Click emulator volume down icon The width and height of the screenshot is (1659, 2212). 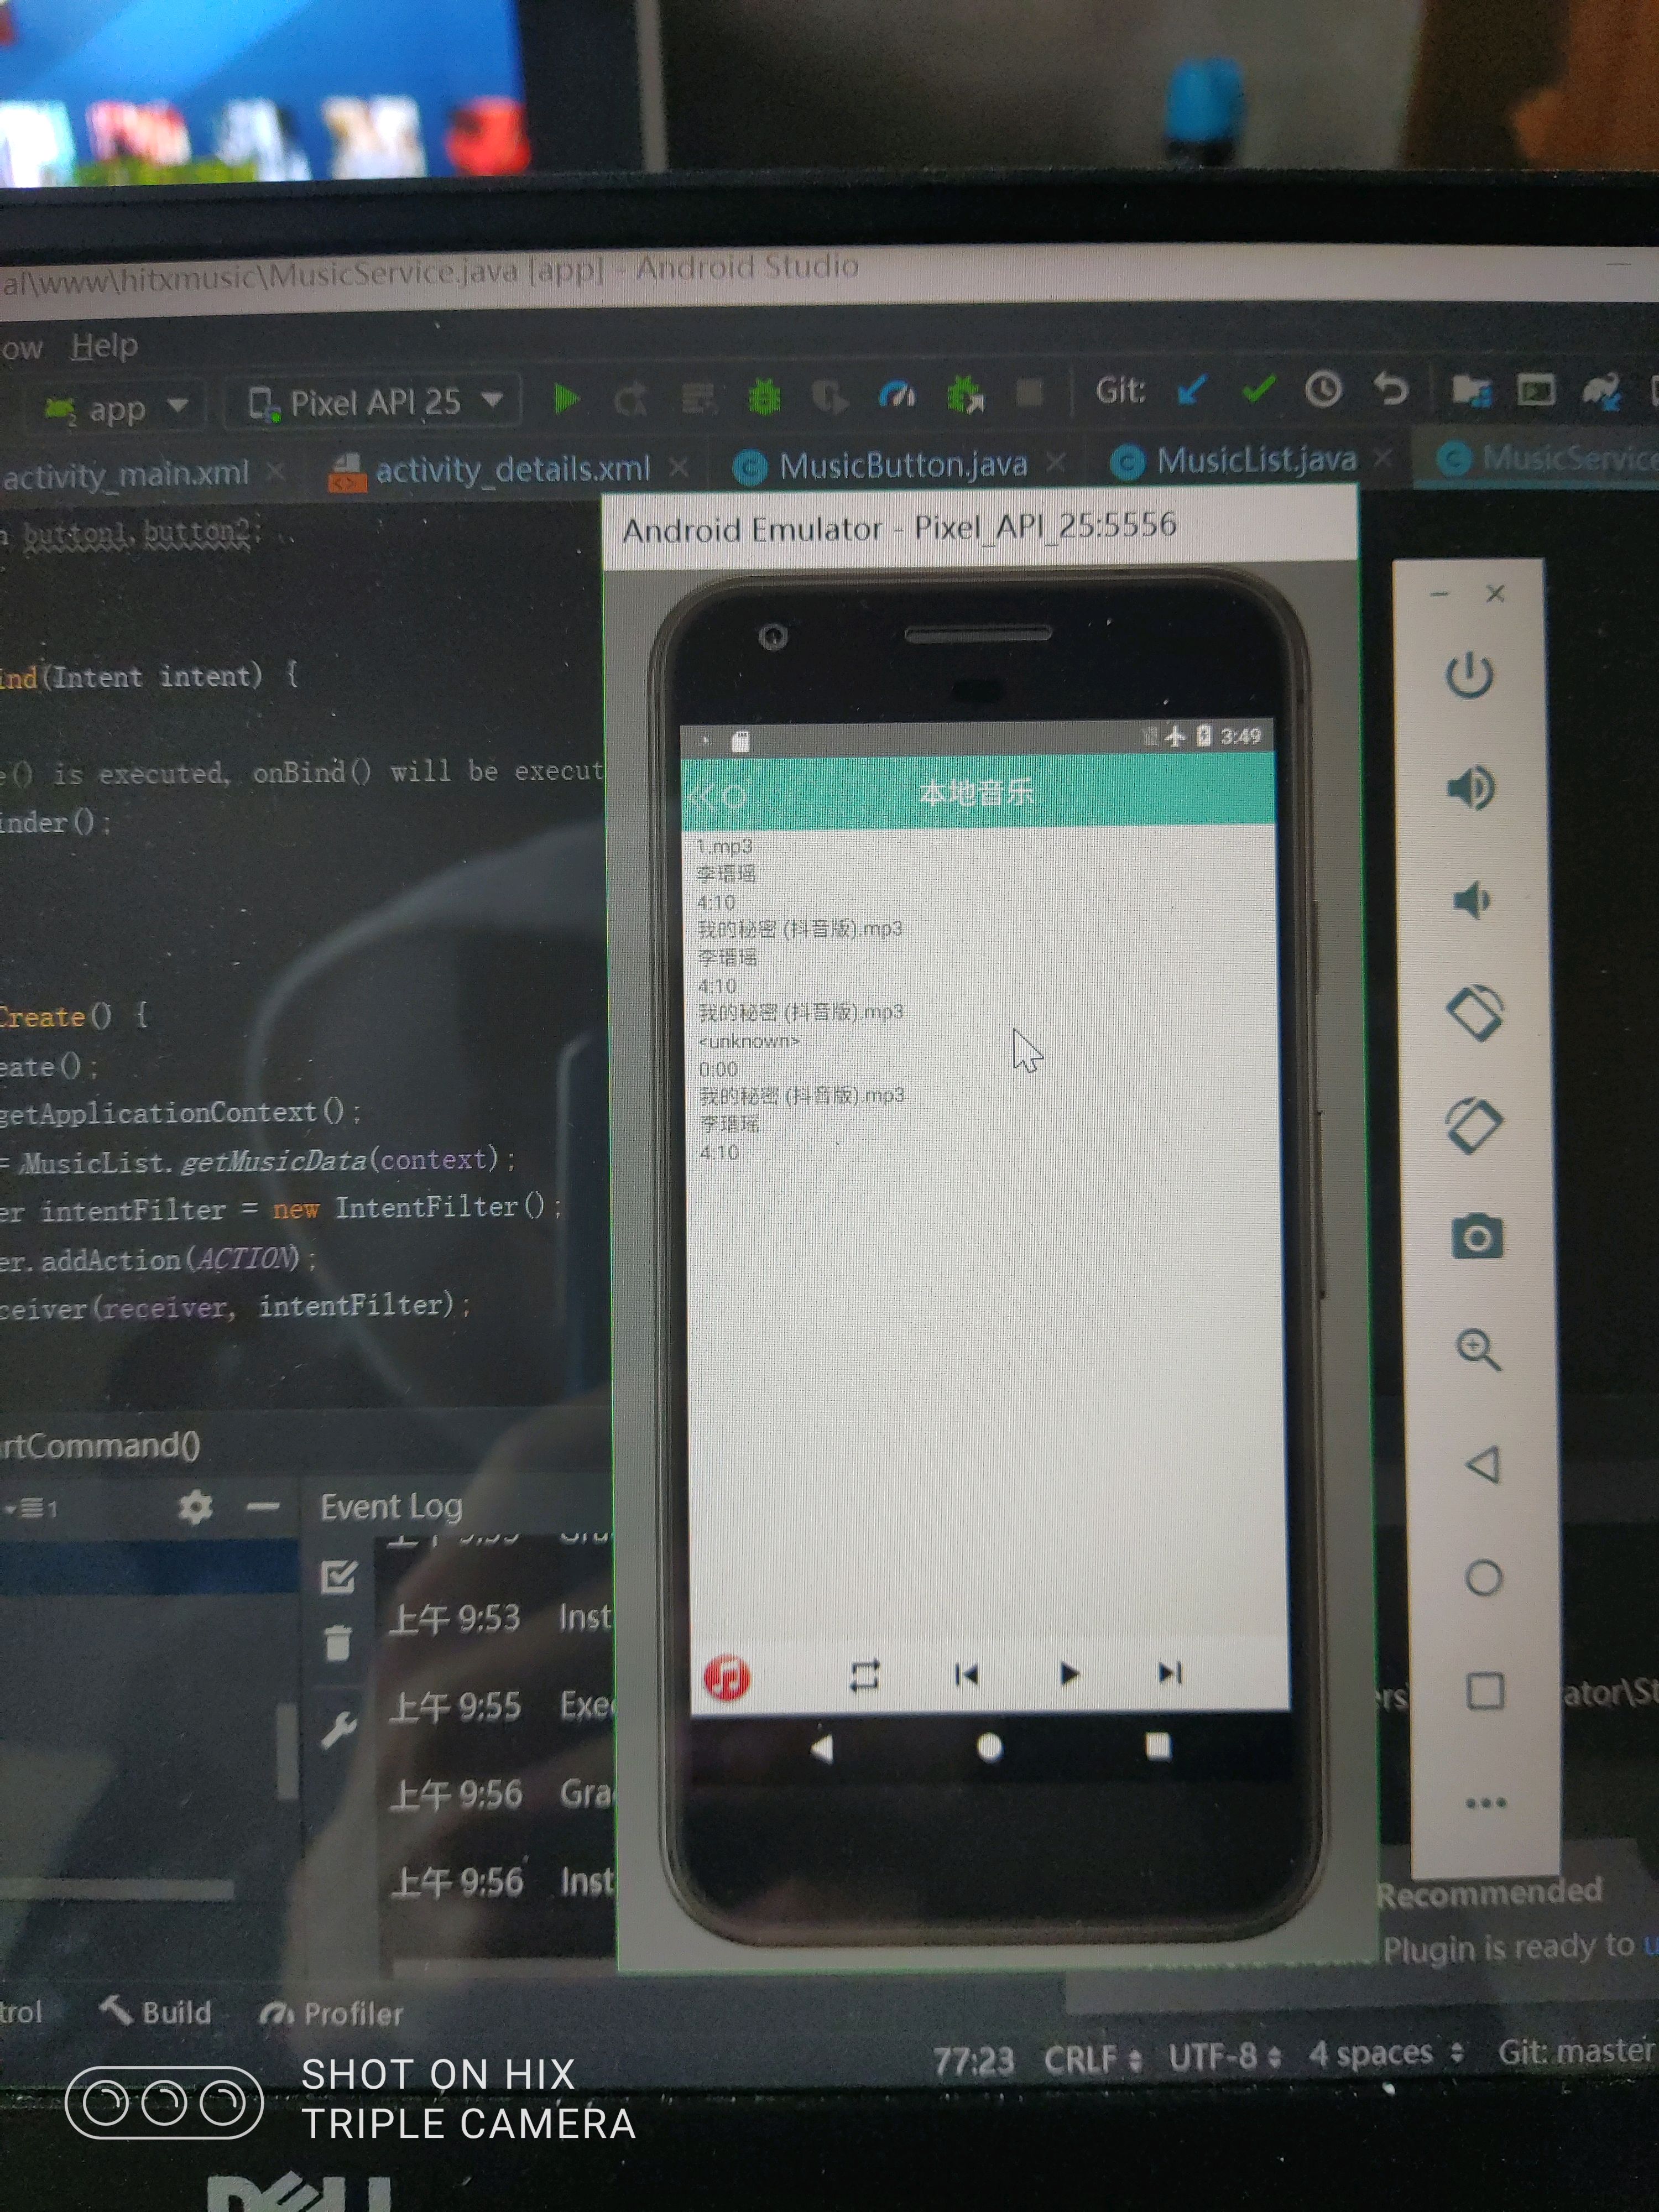click(x=1471, y=900)
